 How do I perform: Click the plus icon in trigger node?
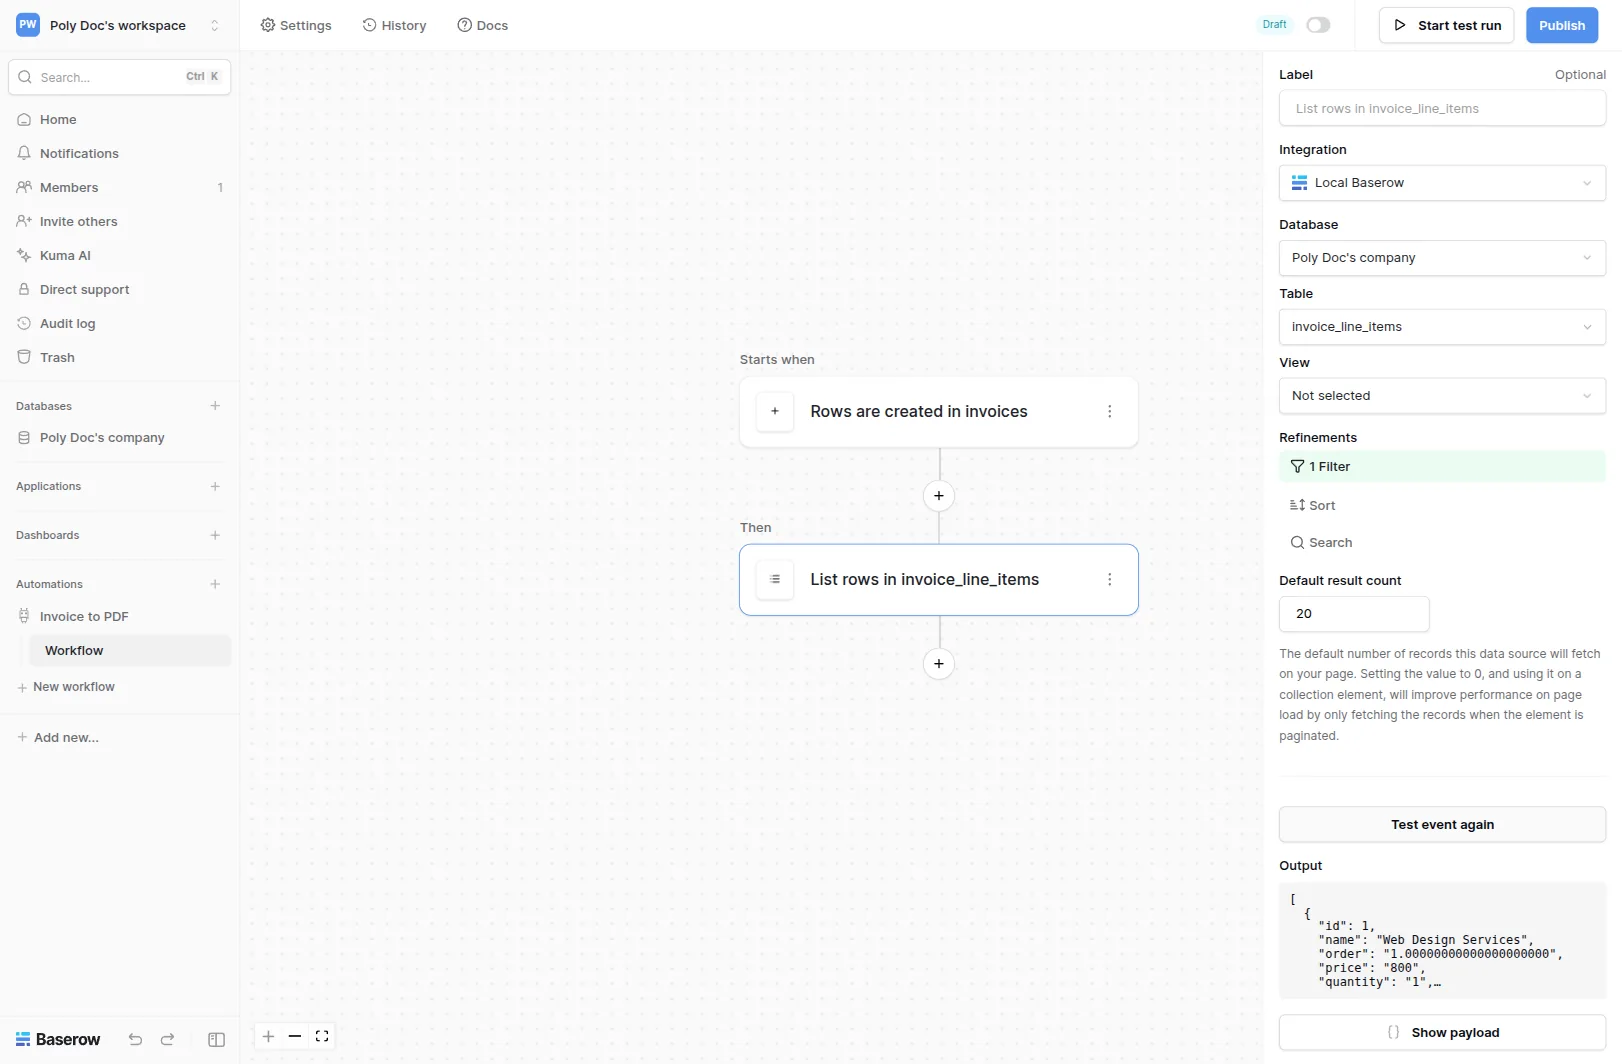(775, 411)
